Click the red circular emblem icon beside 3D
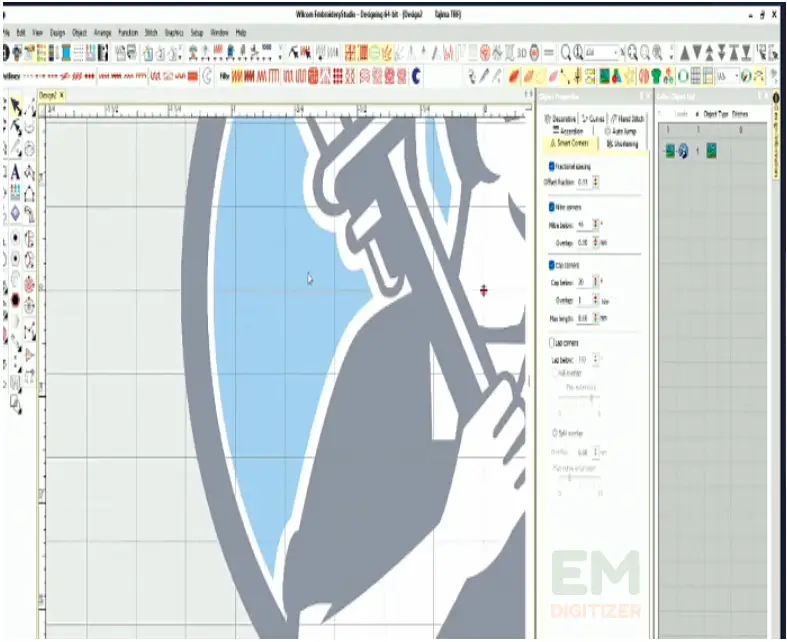787x642 pixels. tap(535, 53)
